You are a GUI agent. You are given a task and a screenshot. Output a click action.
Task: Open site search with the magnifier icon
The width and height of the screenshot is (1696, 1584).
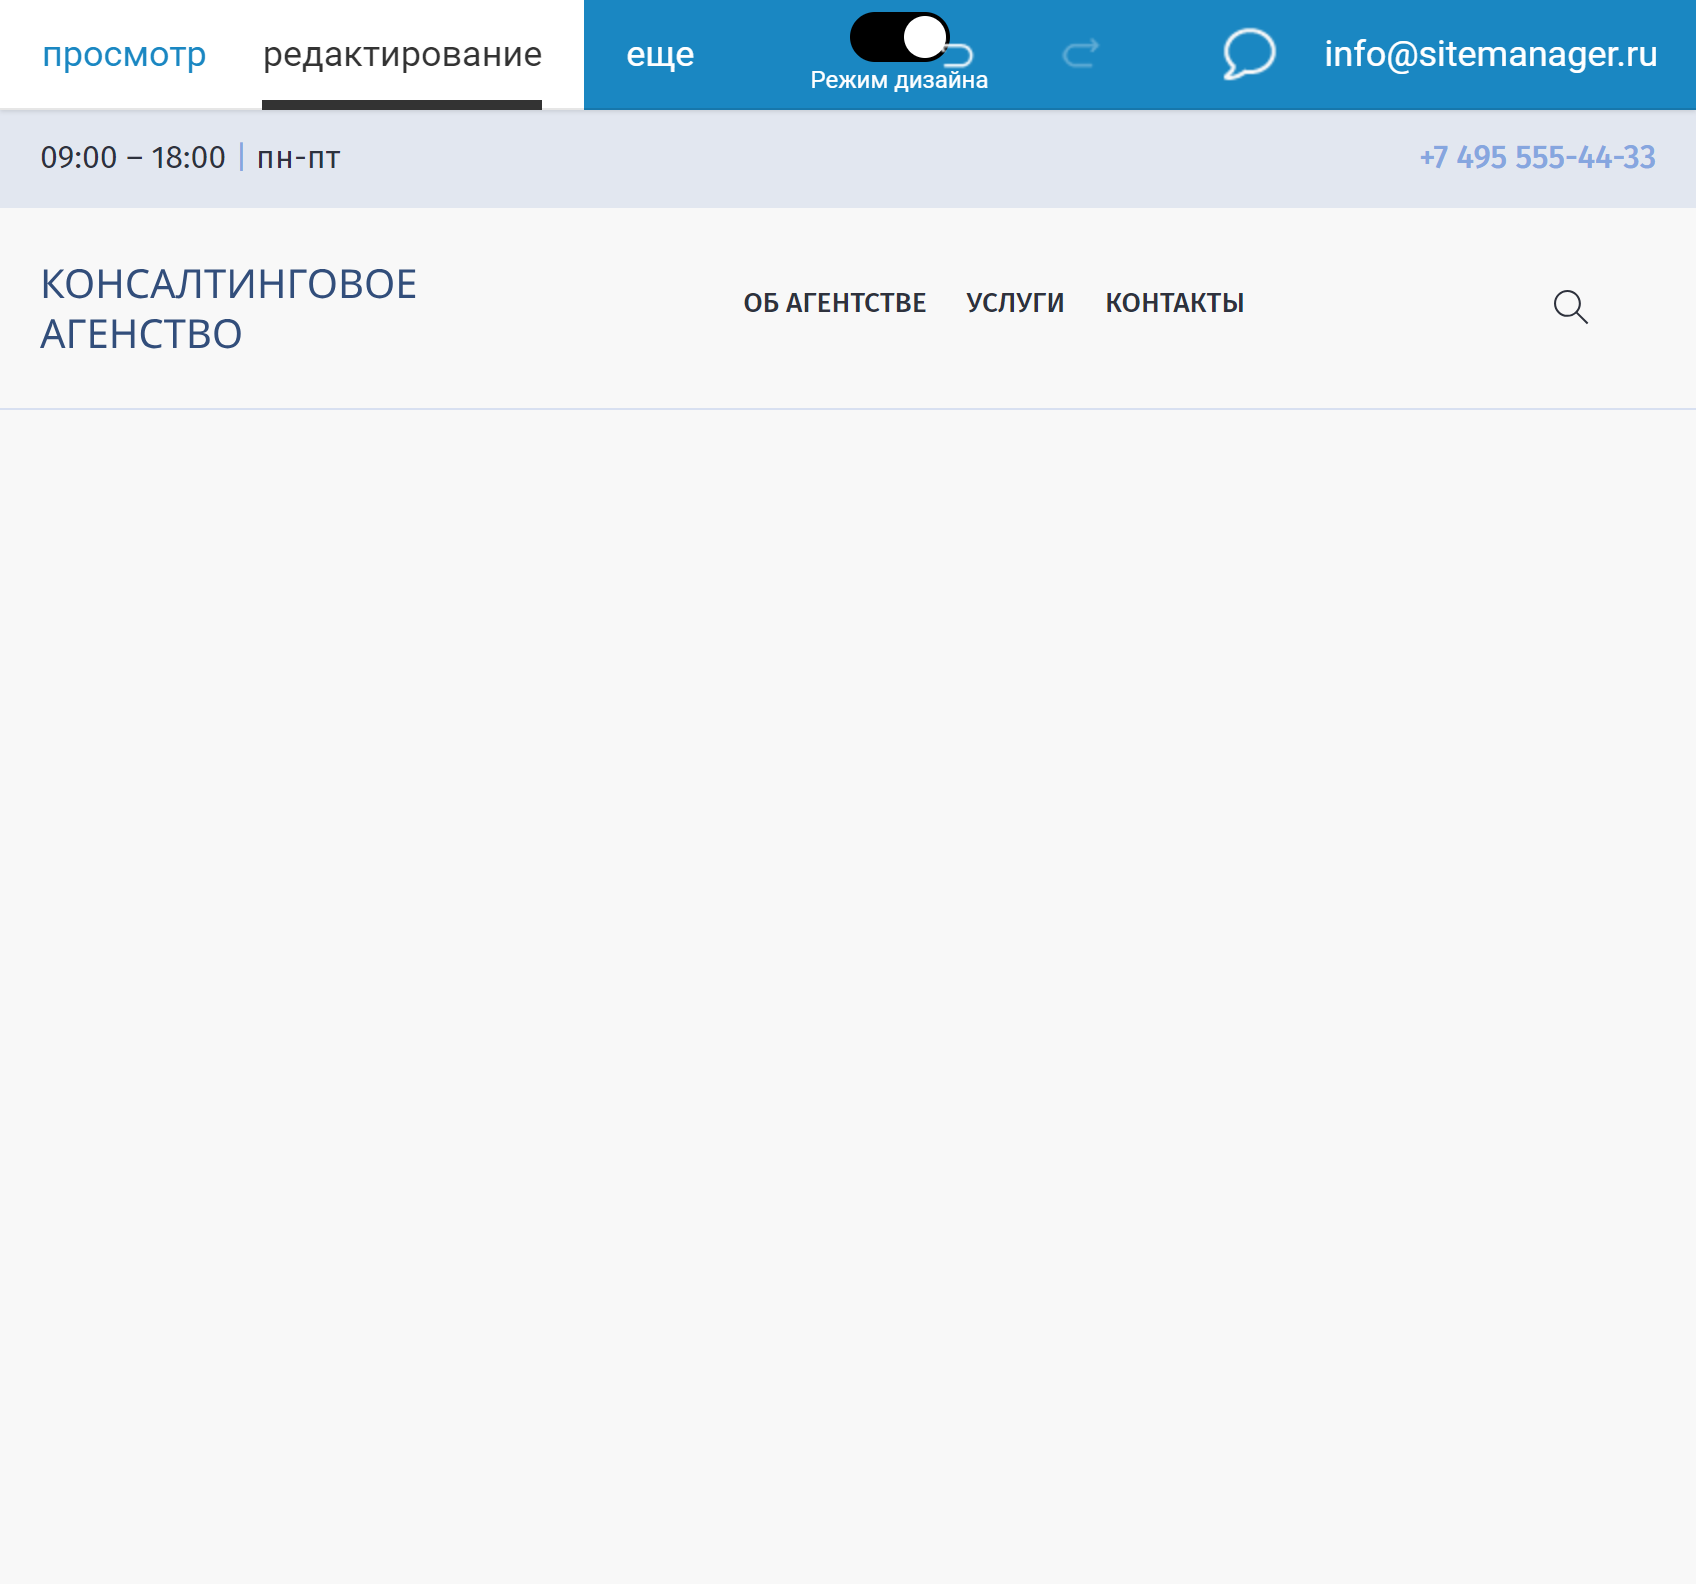tap(1569, 308)
